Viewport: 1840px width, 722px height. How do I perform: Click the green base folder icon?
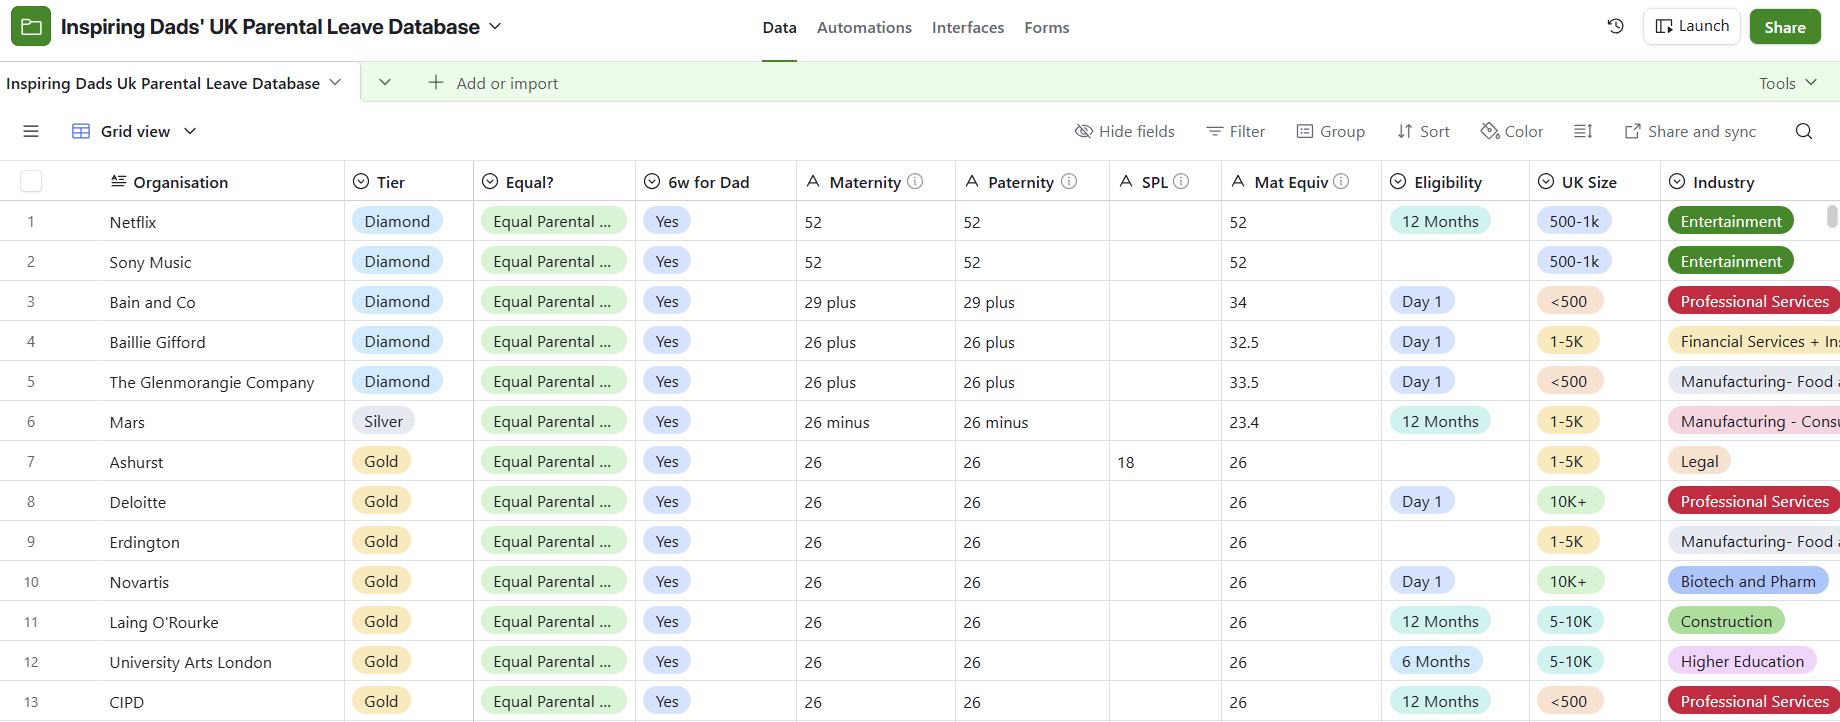click(x=31, y=27)
